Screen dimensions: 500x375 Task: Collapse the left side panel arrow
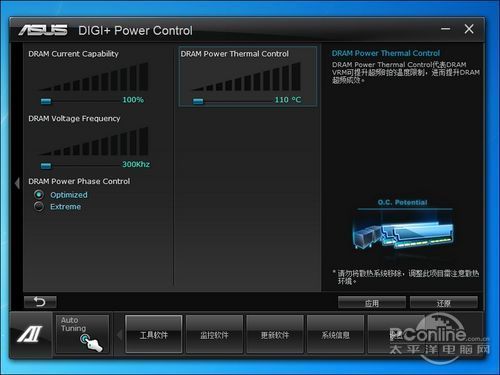(17, 183)
